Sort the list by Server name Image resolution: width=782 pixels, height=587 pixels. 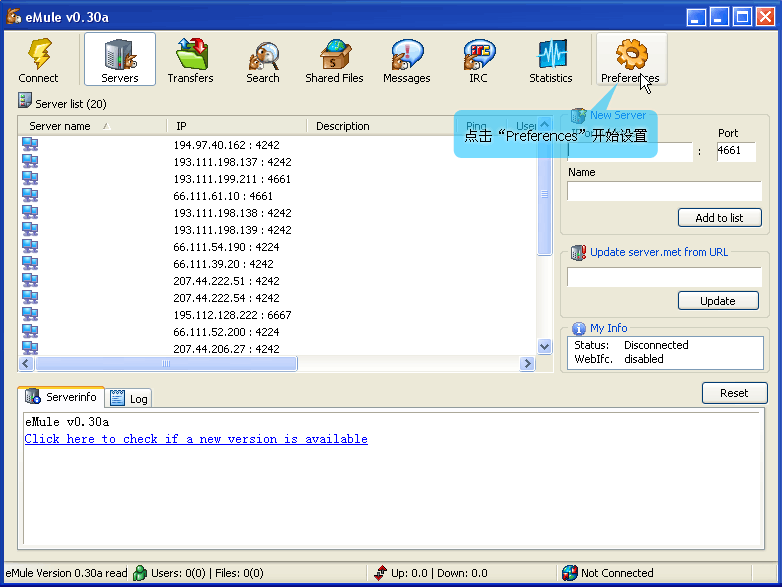click(92, 126)
